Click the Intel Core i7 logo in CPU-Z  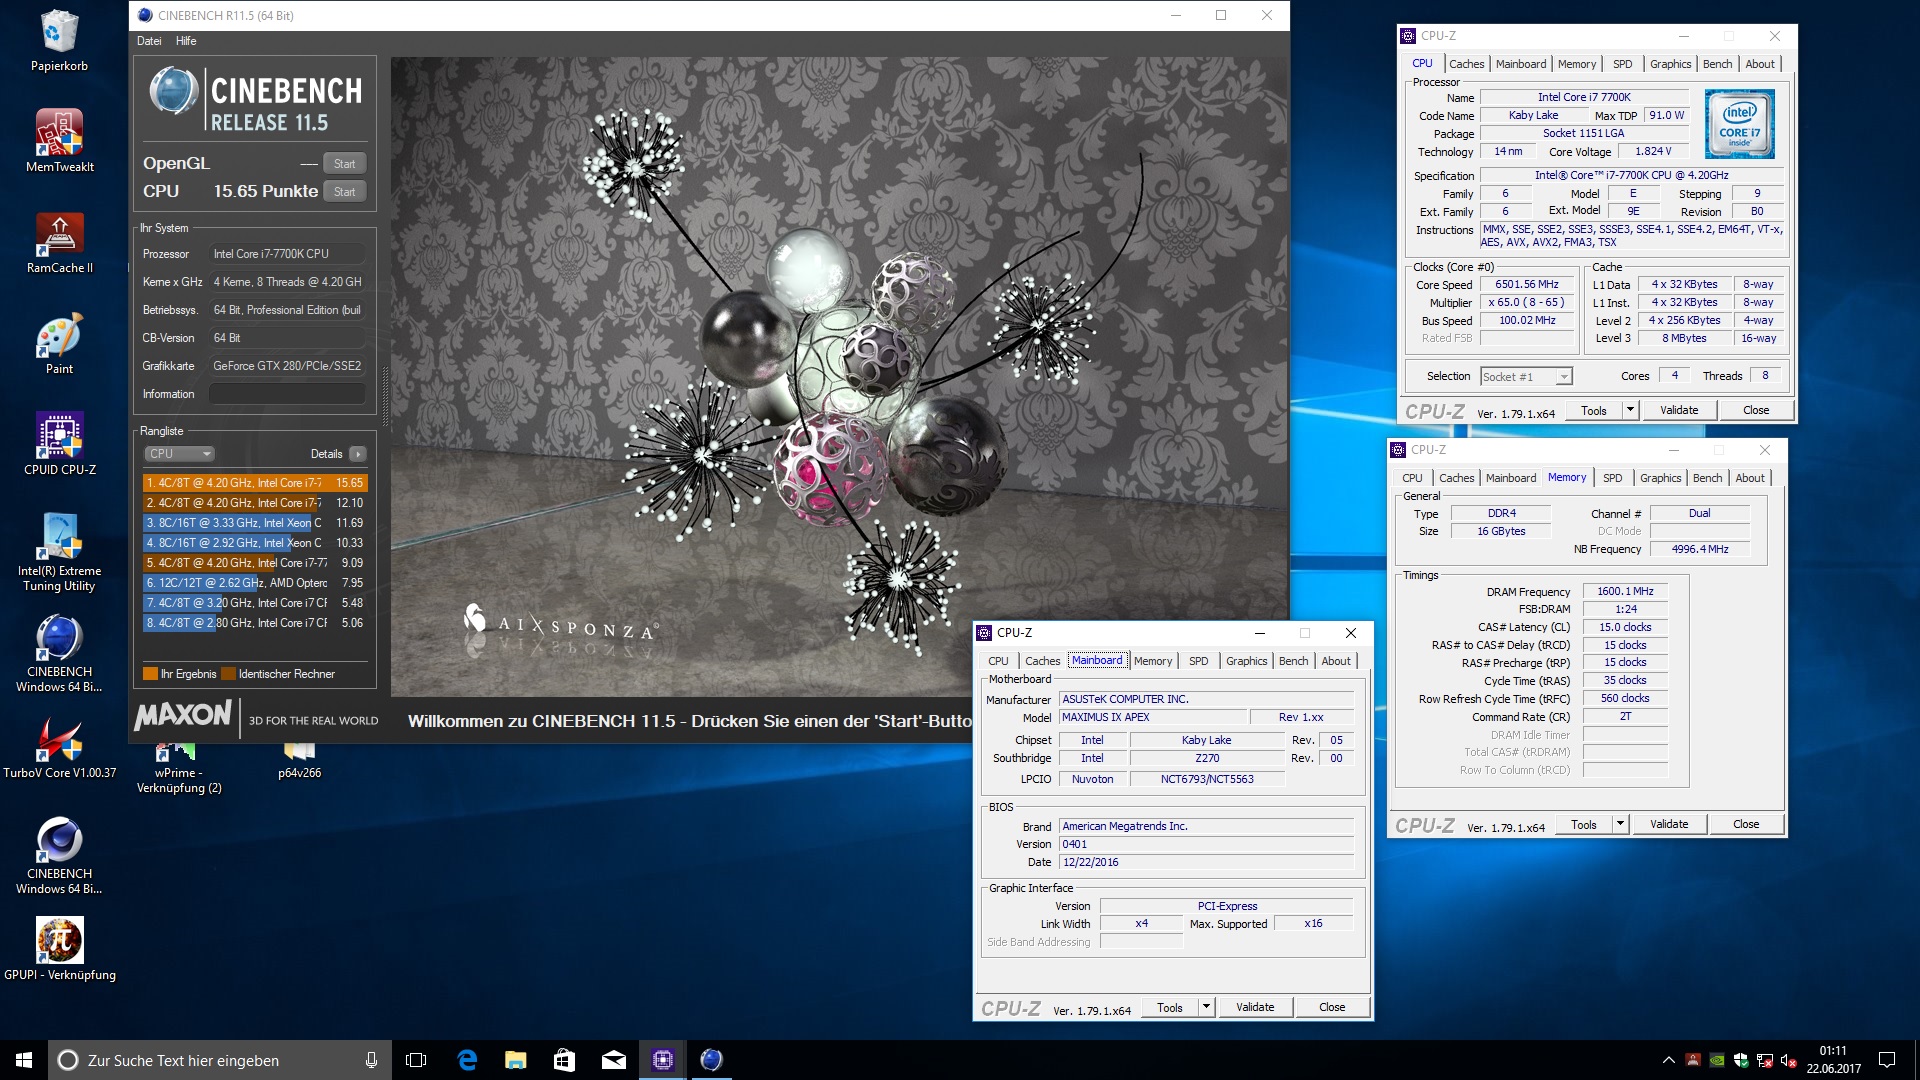coord(1739,124)
